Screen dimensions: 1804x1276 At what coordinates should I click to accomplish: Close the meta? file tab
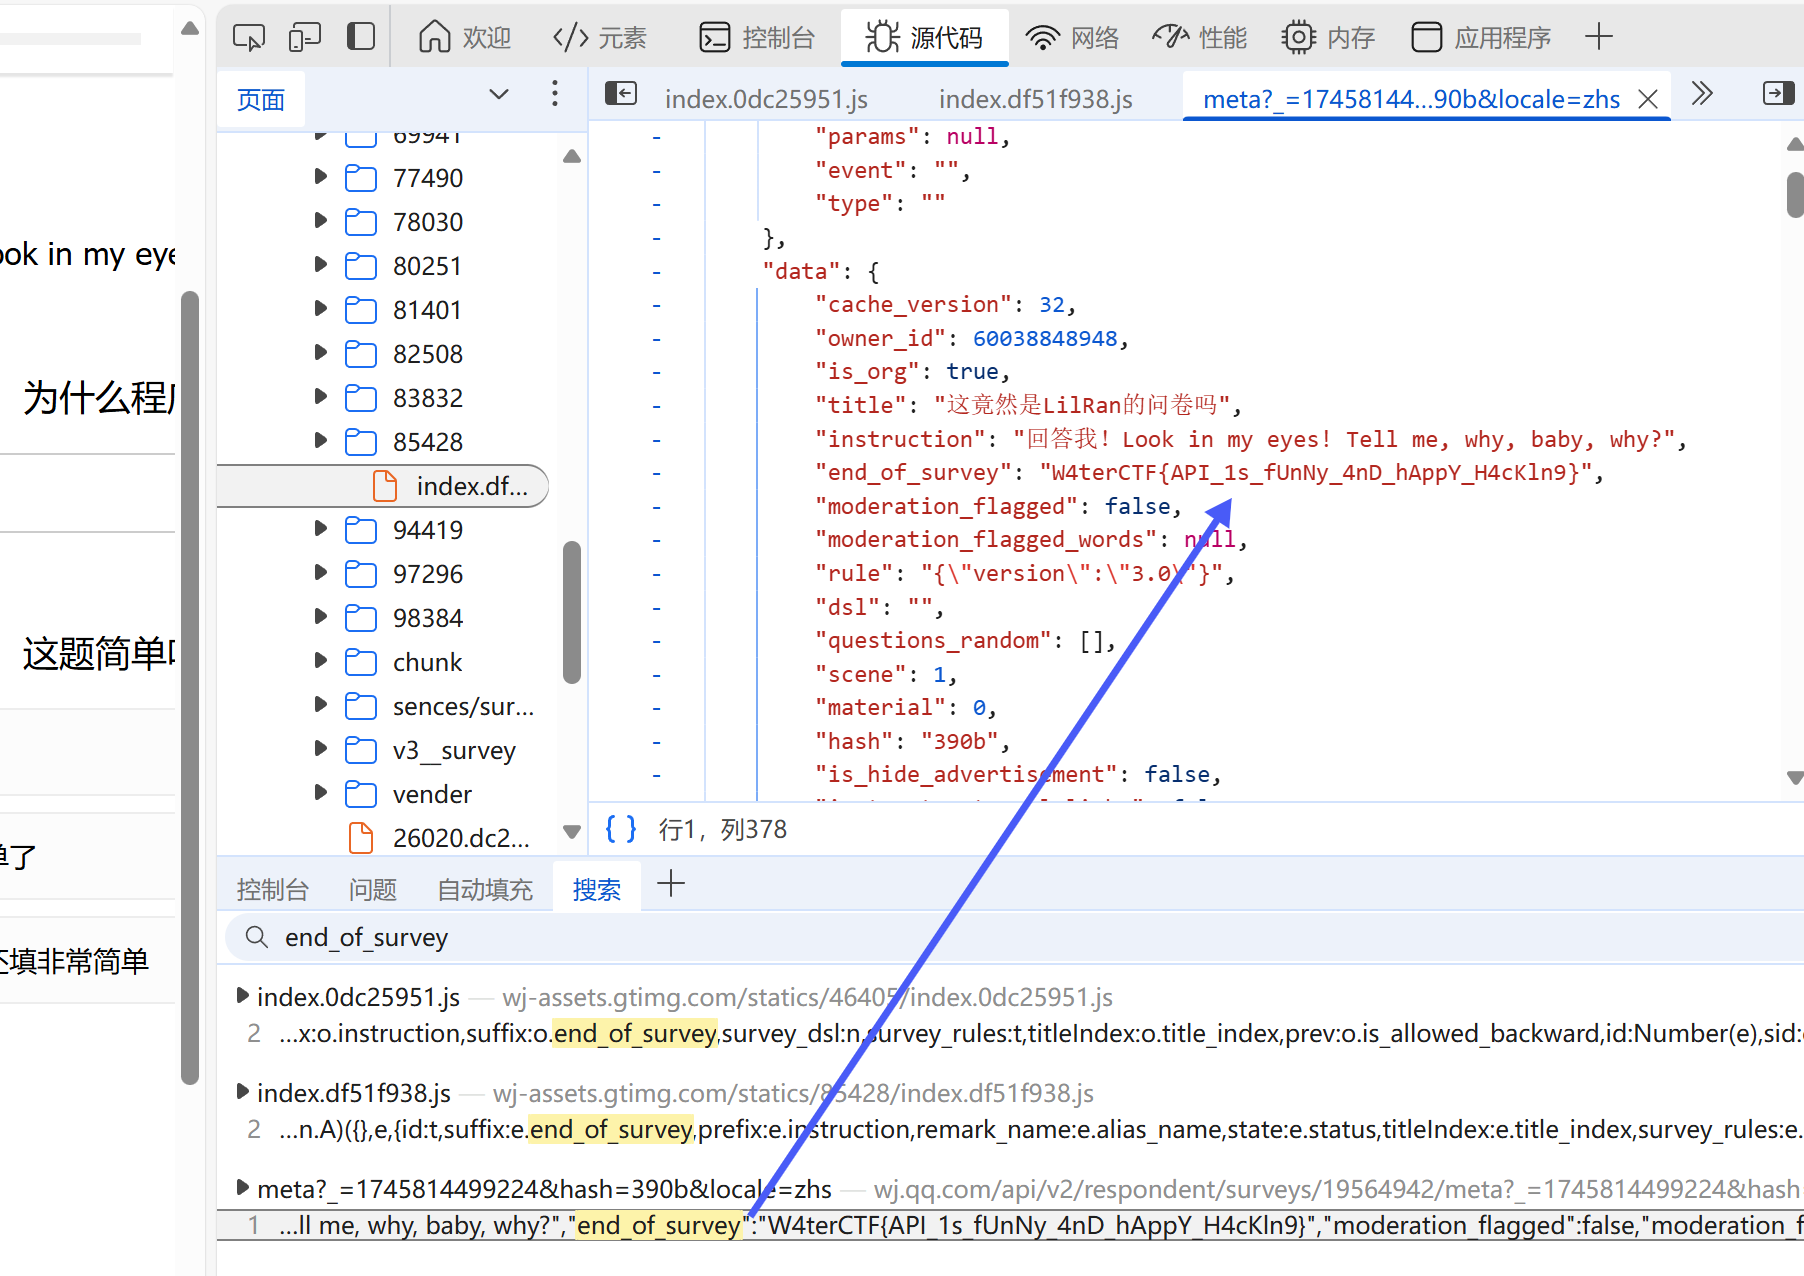pos(1648,99)
